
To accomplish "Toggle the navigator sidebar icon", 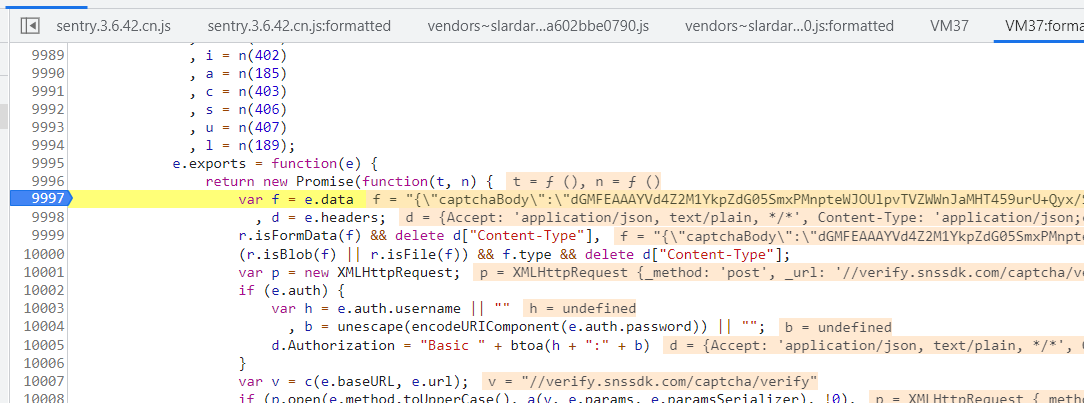I will (x=30, y=26).
